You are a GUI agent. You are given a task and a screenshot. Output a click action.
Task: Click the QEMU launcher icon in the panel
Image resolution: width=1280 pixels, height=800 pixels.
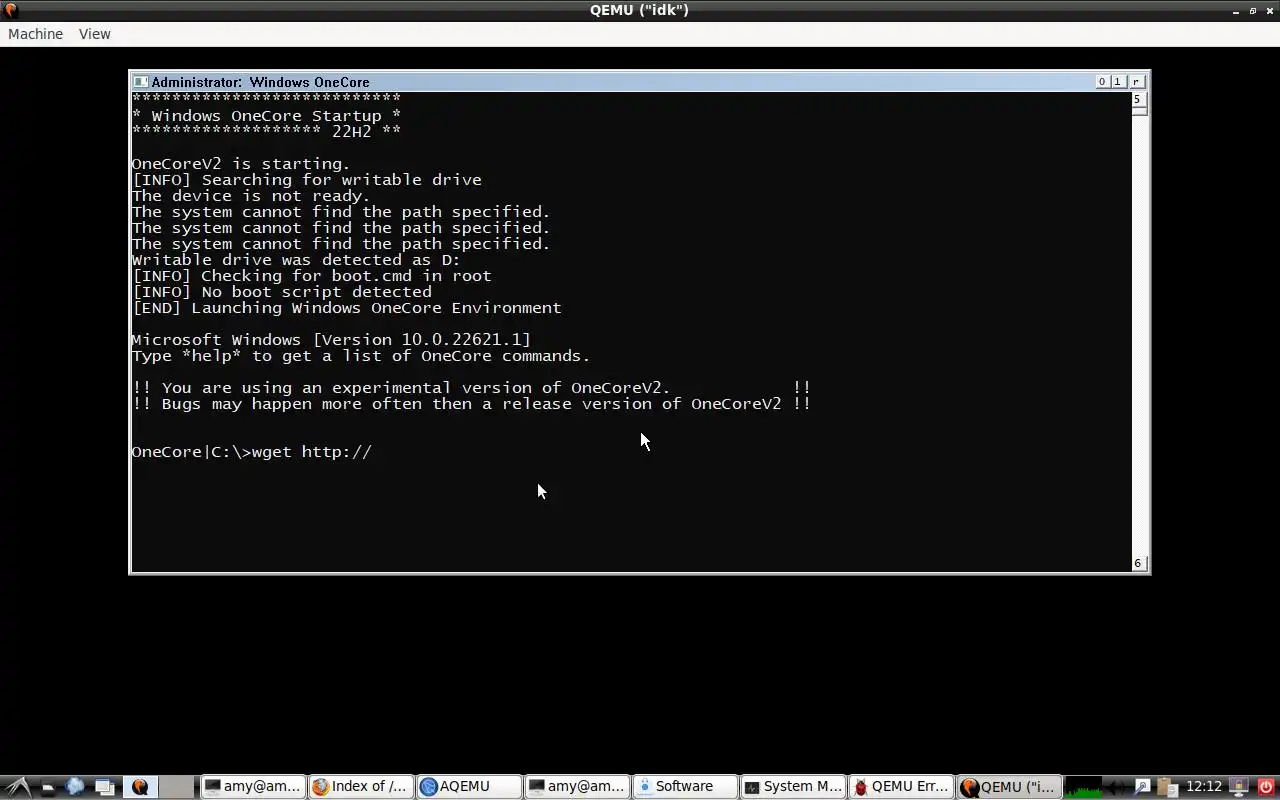(140, 787)
